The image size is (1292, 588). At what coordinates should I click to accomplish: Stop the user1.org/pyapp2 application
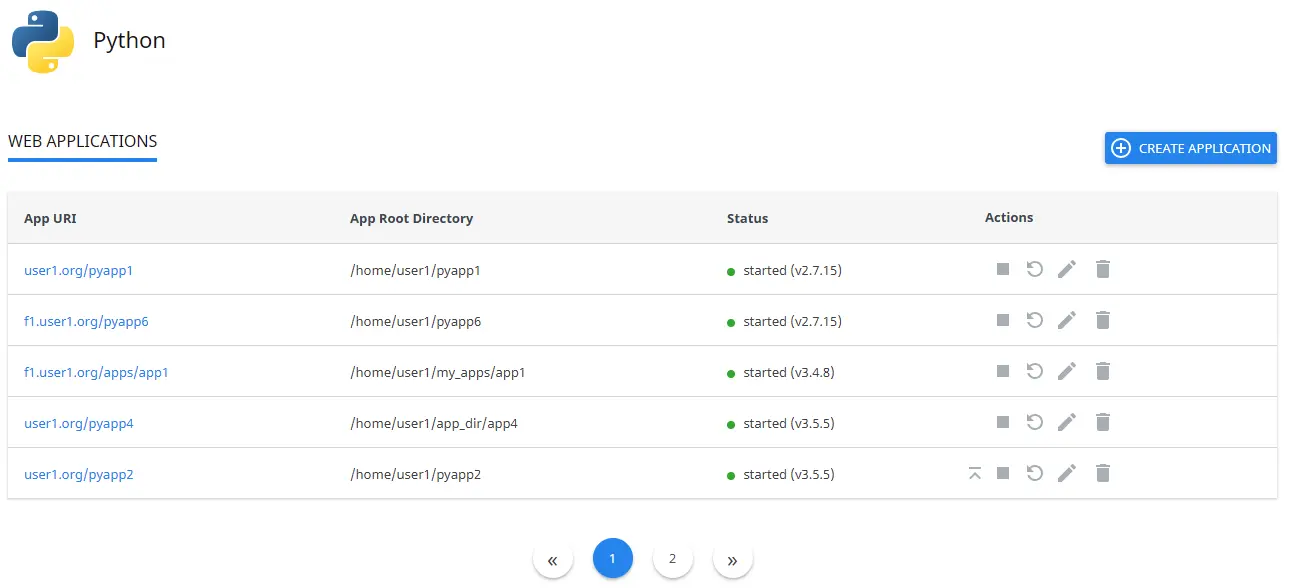pyautogui.click(x=1003, y=473)
